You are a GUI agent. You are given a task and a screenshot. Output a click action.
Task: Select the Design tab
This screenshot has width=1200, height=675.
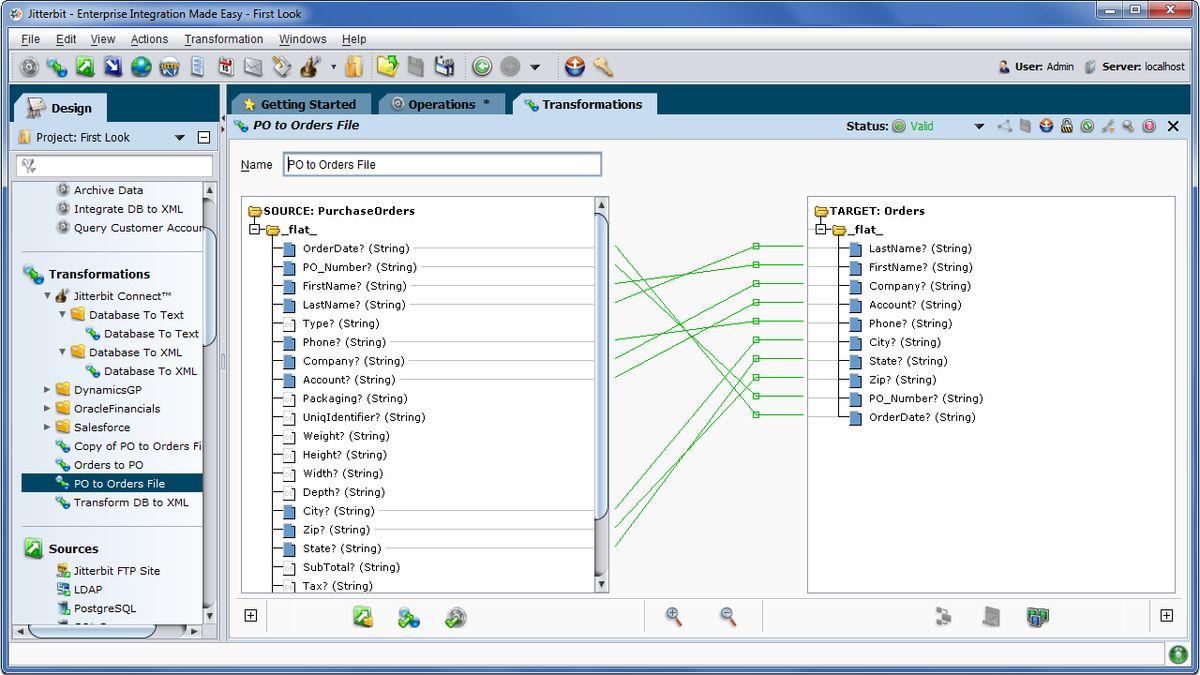60,108
